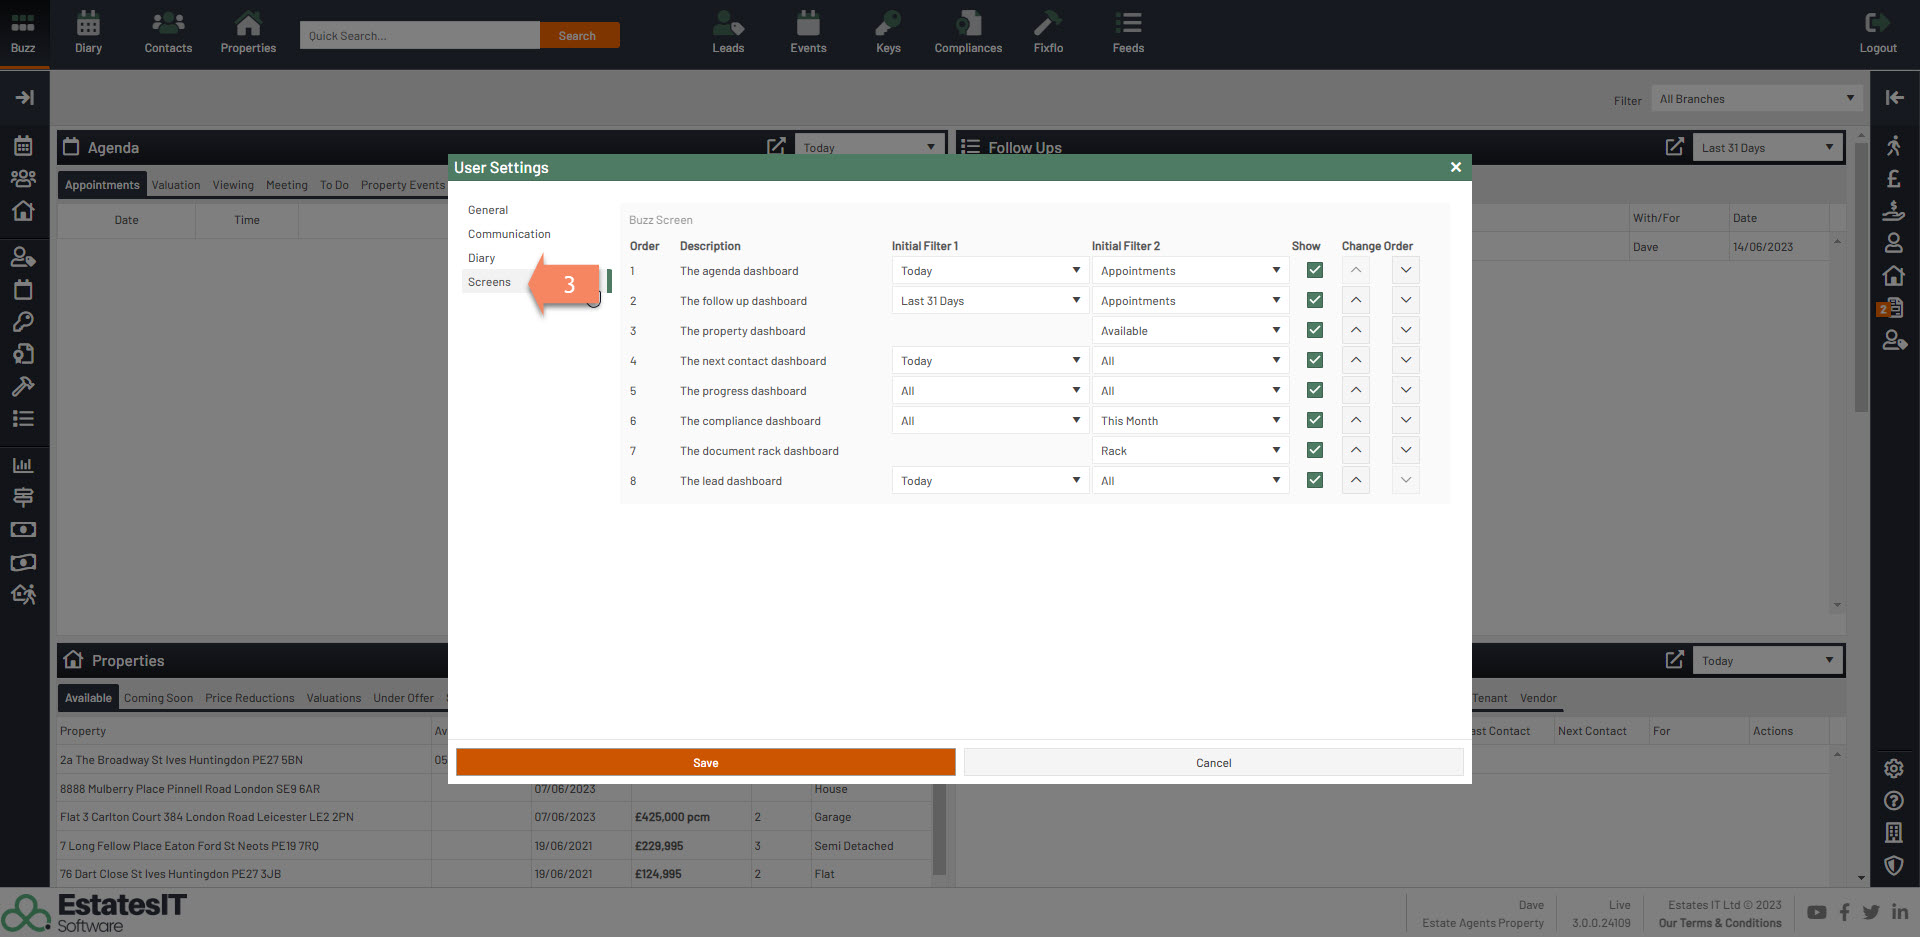Open the Fixflo hammer icon
The width and height of the screenshot is (1920, 937).
pos(1048,32)
